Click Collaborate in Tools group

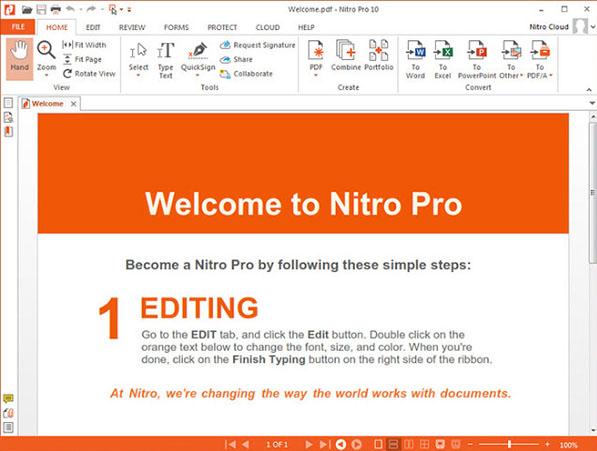246,74
